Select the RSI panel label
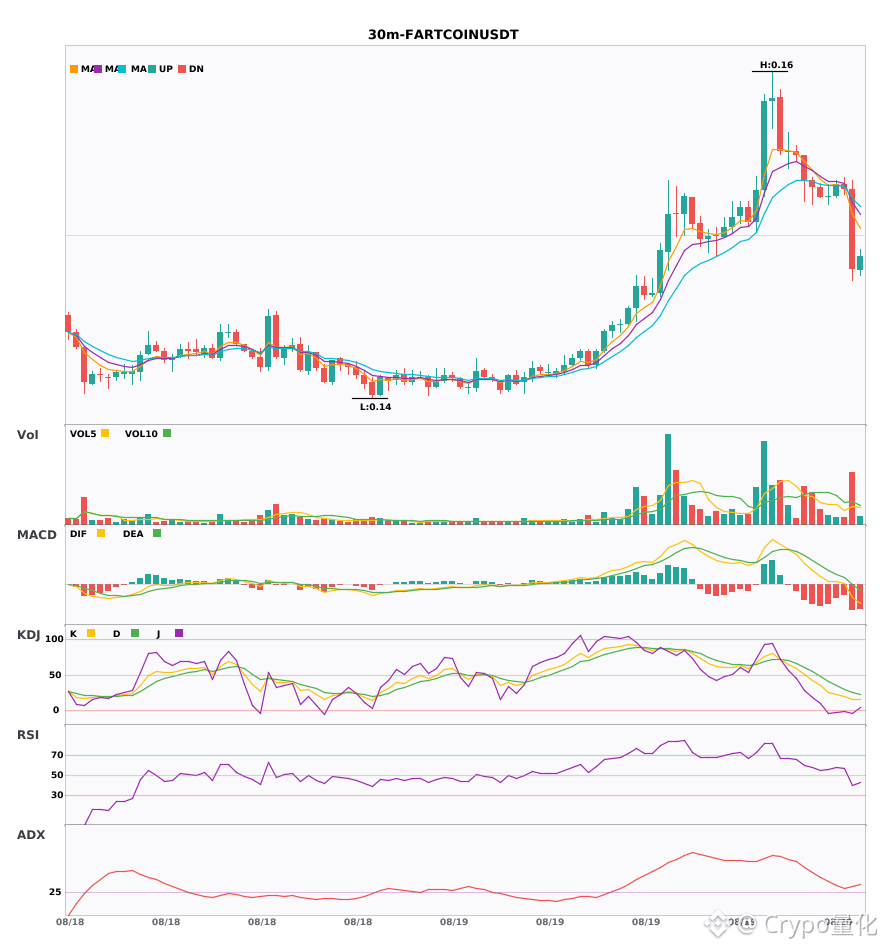The width and height of the screenshot is (885, 950). (27, 734)
